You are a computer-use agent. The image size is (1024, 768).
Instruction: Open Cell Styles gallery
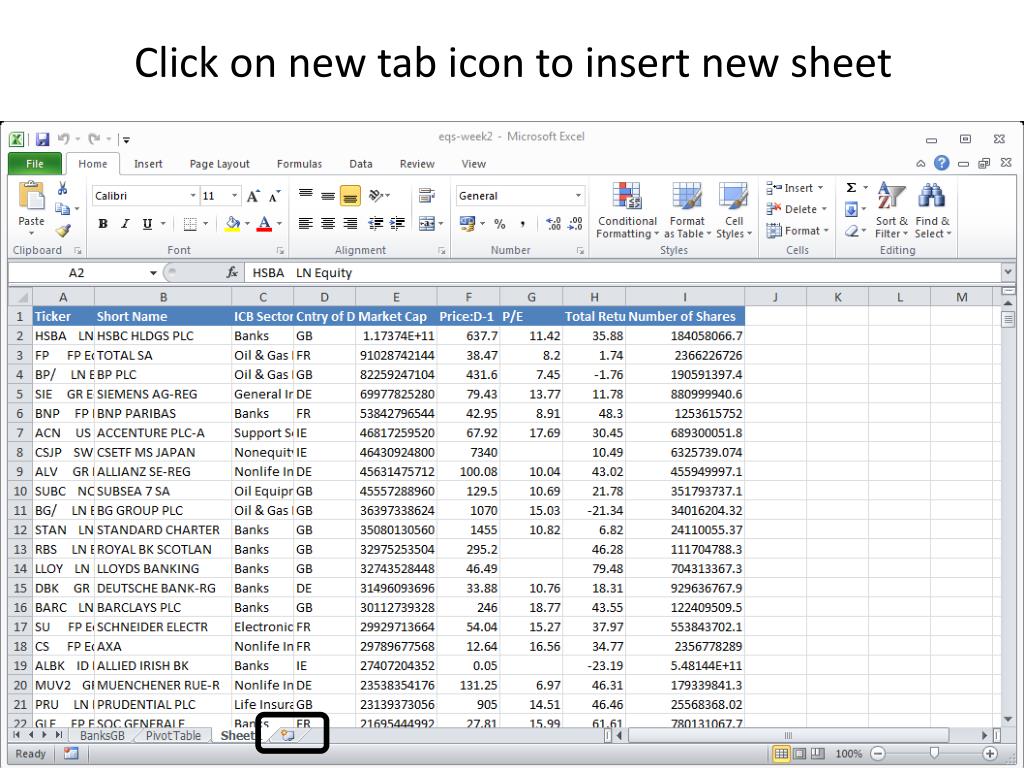point(733,210)
